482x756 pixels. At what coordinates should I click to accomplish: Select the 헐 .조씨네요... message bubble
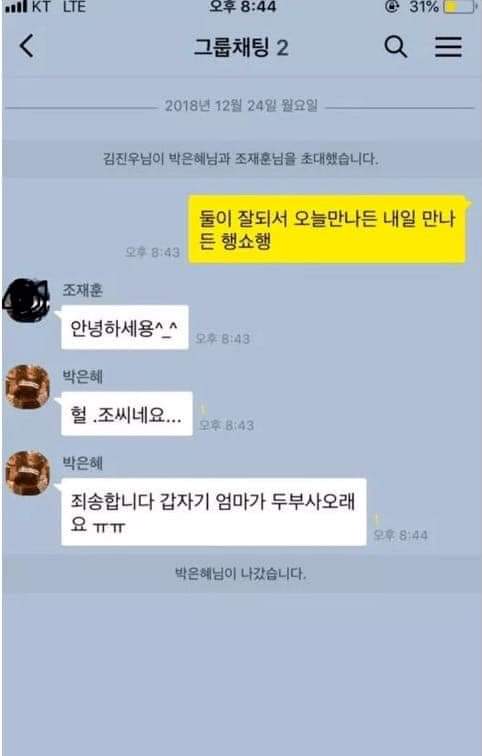(x=127, y=414)
